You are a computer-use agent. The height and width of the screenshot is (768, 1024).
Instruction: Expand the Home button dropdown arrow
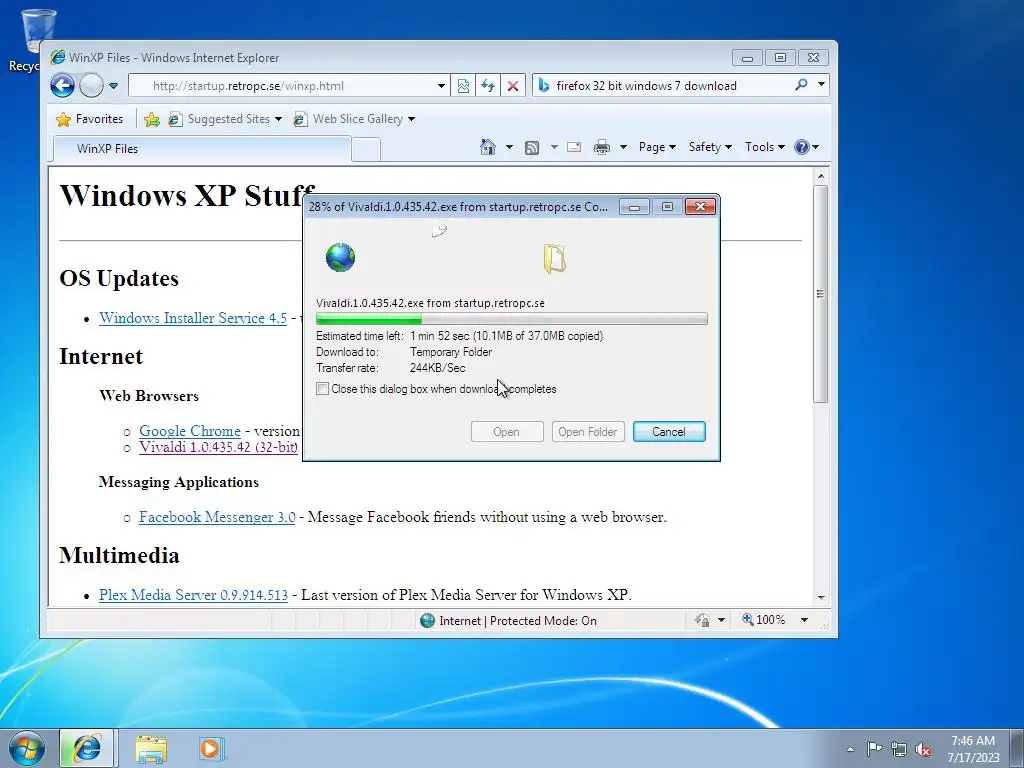point(509,147)
